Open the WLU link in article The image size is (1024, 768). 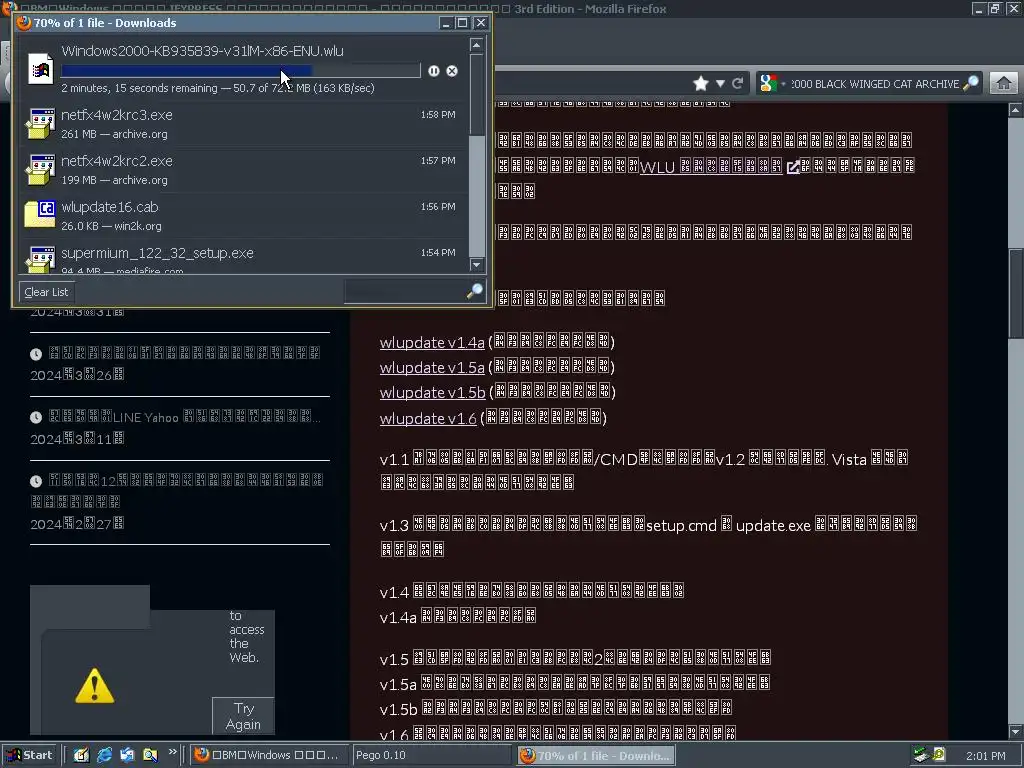pyautogui.click(x=711, y=166)
